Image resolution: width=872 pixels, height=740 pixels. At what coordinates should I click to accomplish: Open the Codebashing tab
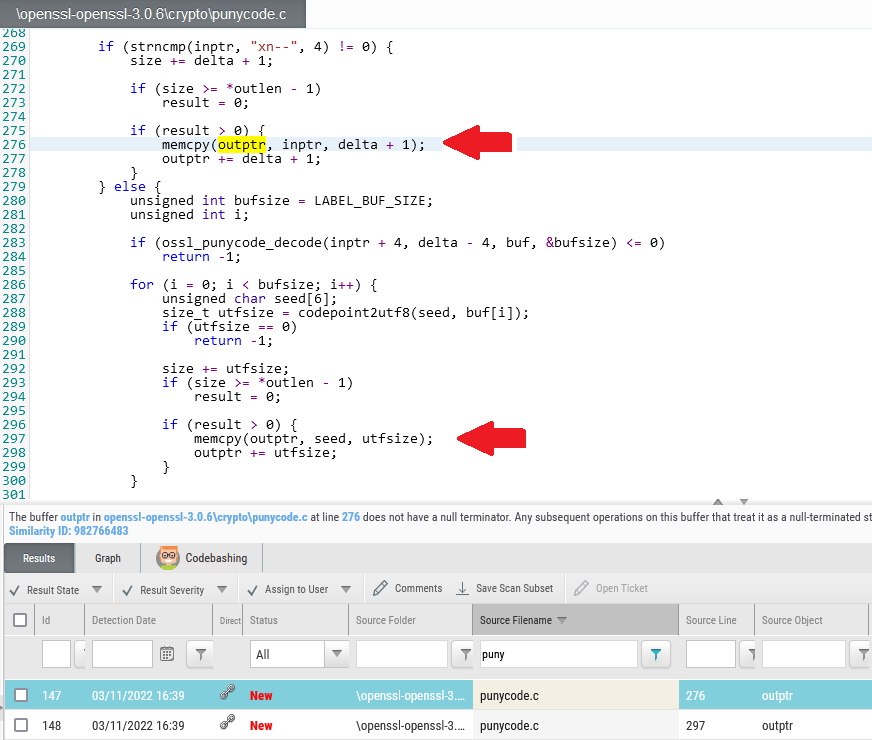pyautogui.click(x=201, y=558)
